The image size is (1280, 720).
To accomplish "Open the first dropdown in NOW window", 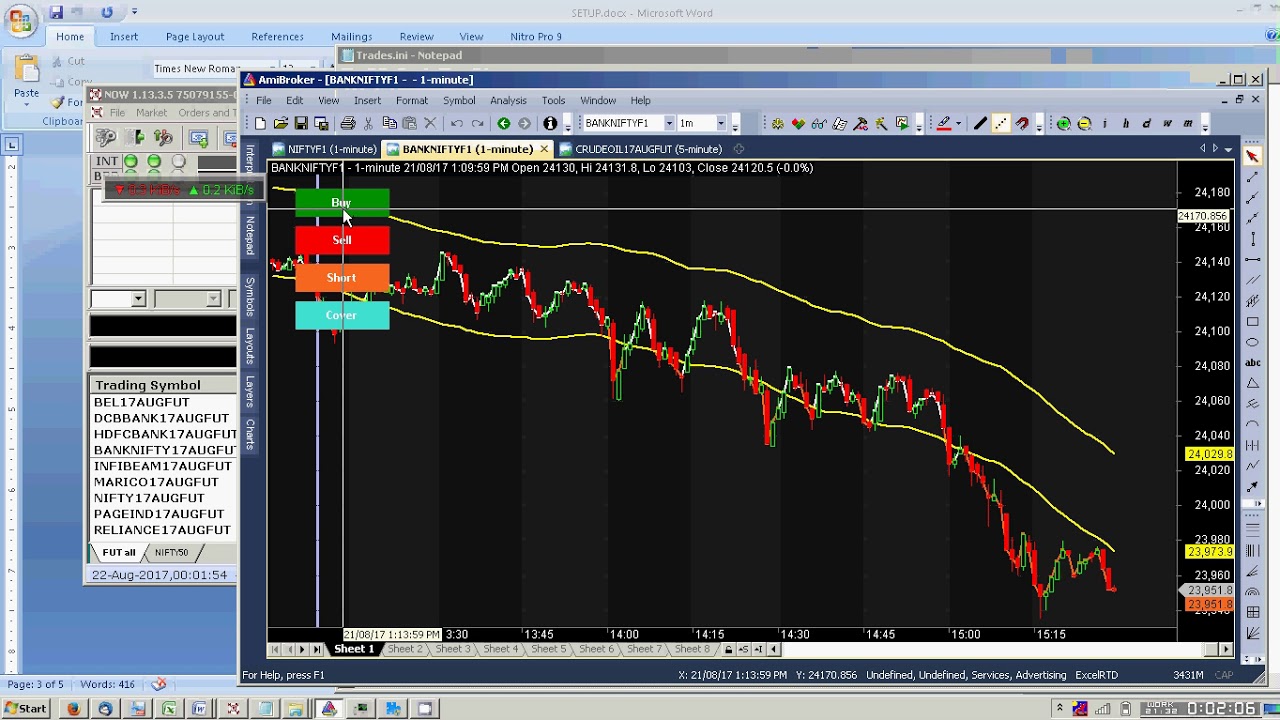I will pos(138,298).
